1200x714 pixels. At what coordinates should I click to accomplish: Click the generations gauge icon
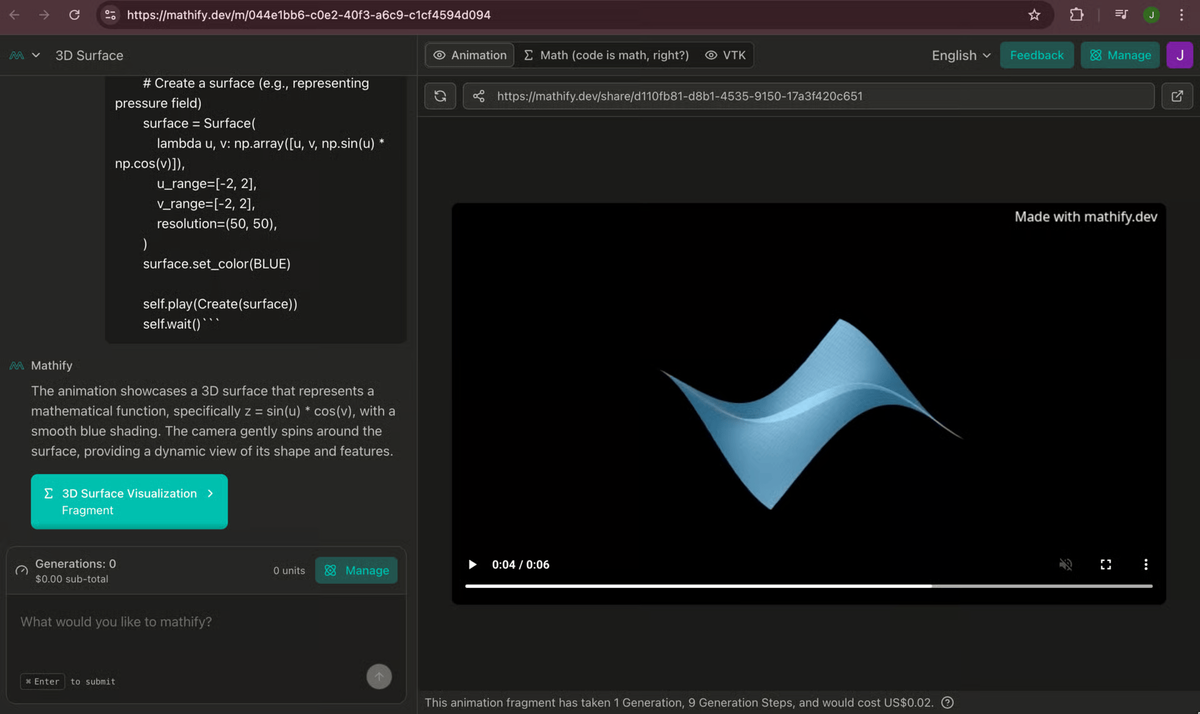[21, 571]
